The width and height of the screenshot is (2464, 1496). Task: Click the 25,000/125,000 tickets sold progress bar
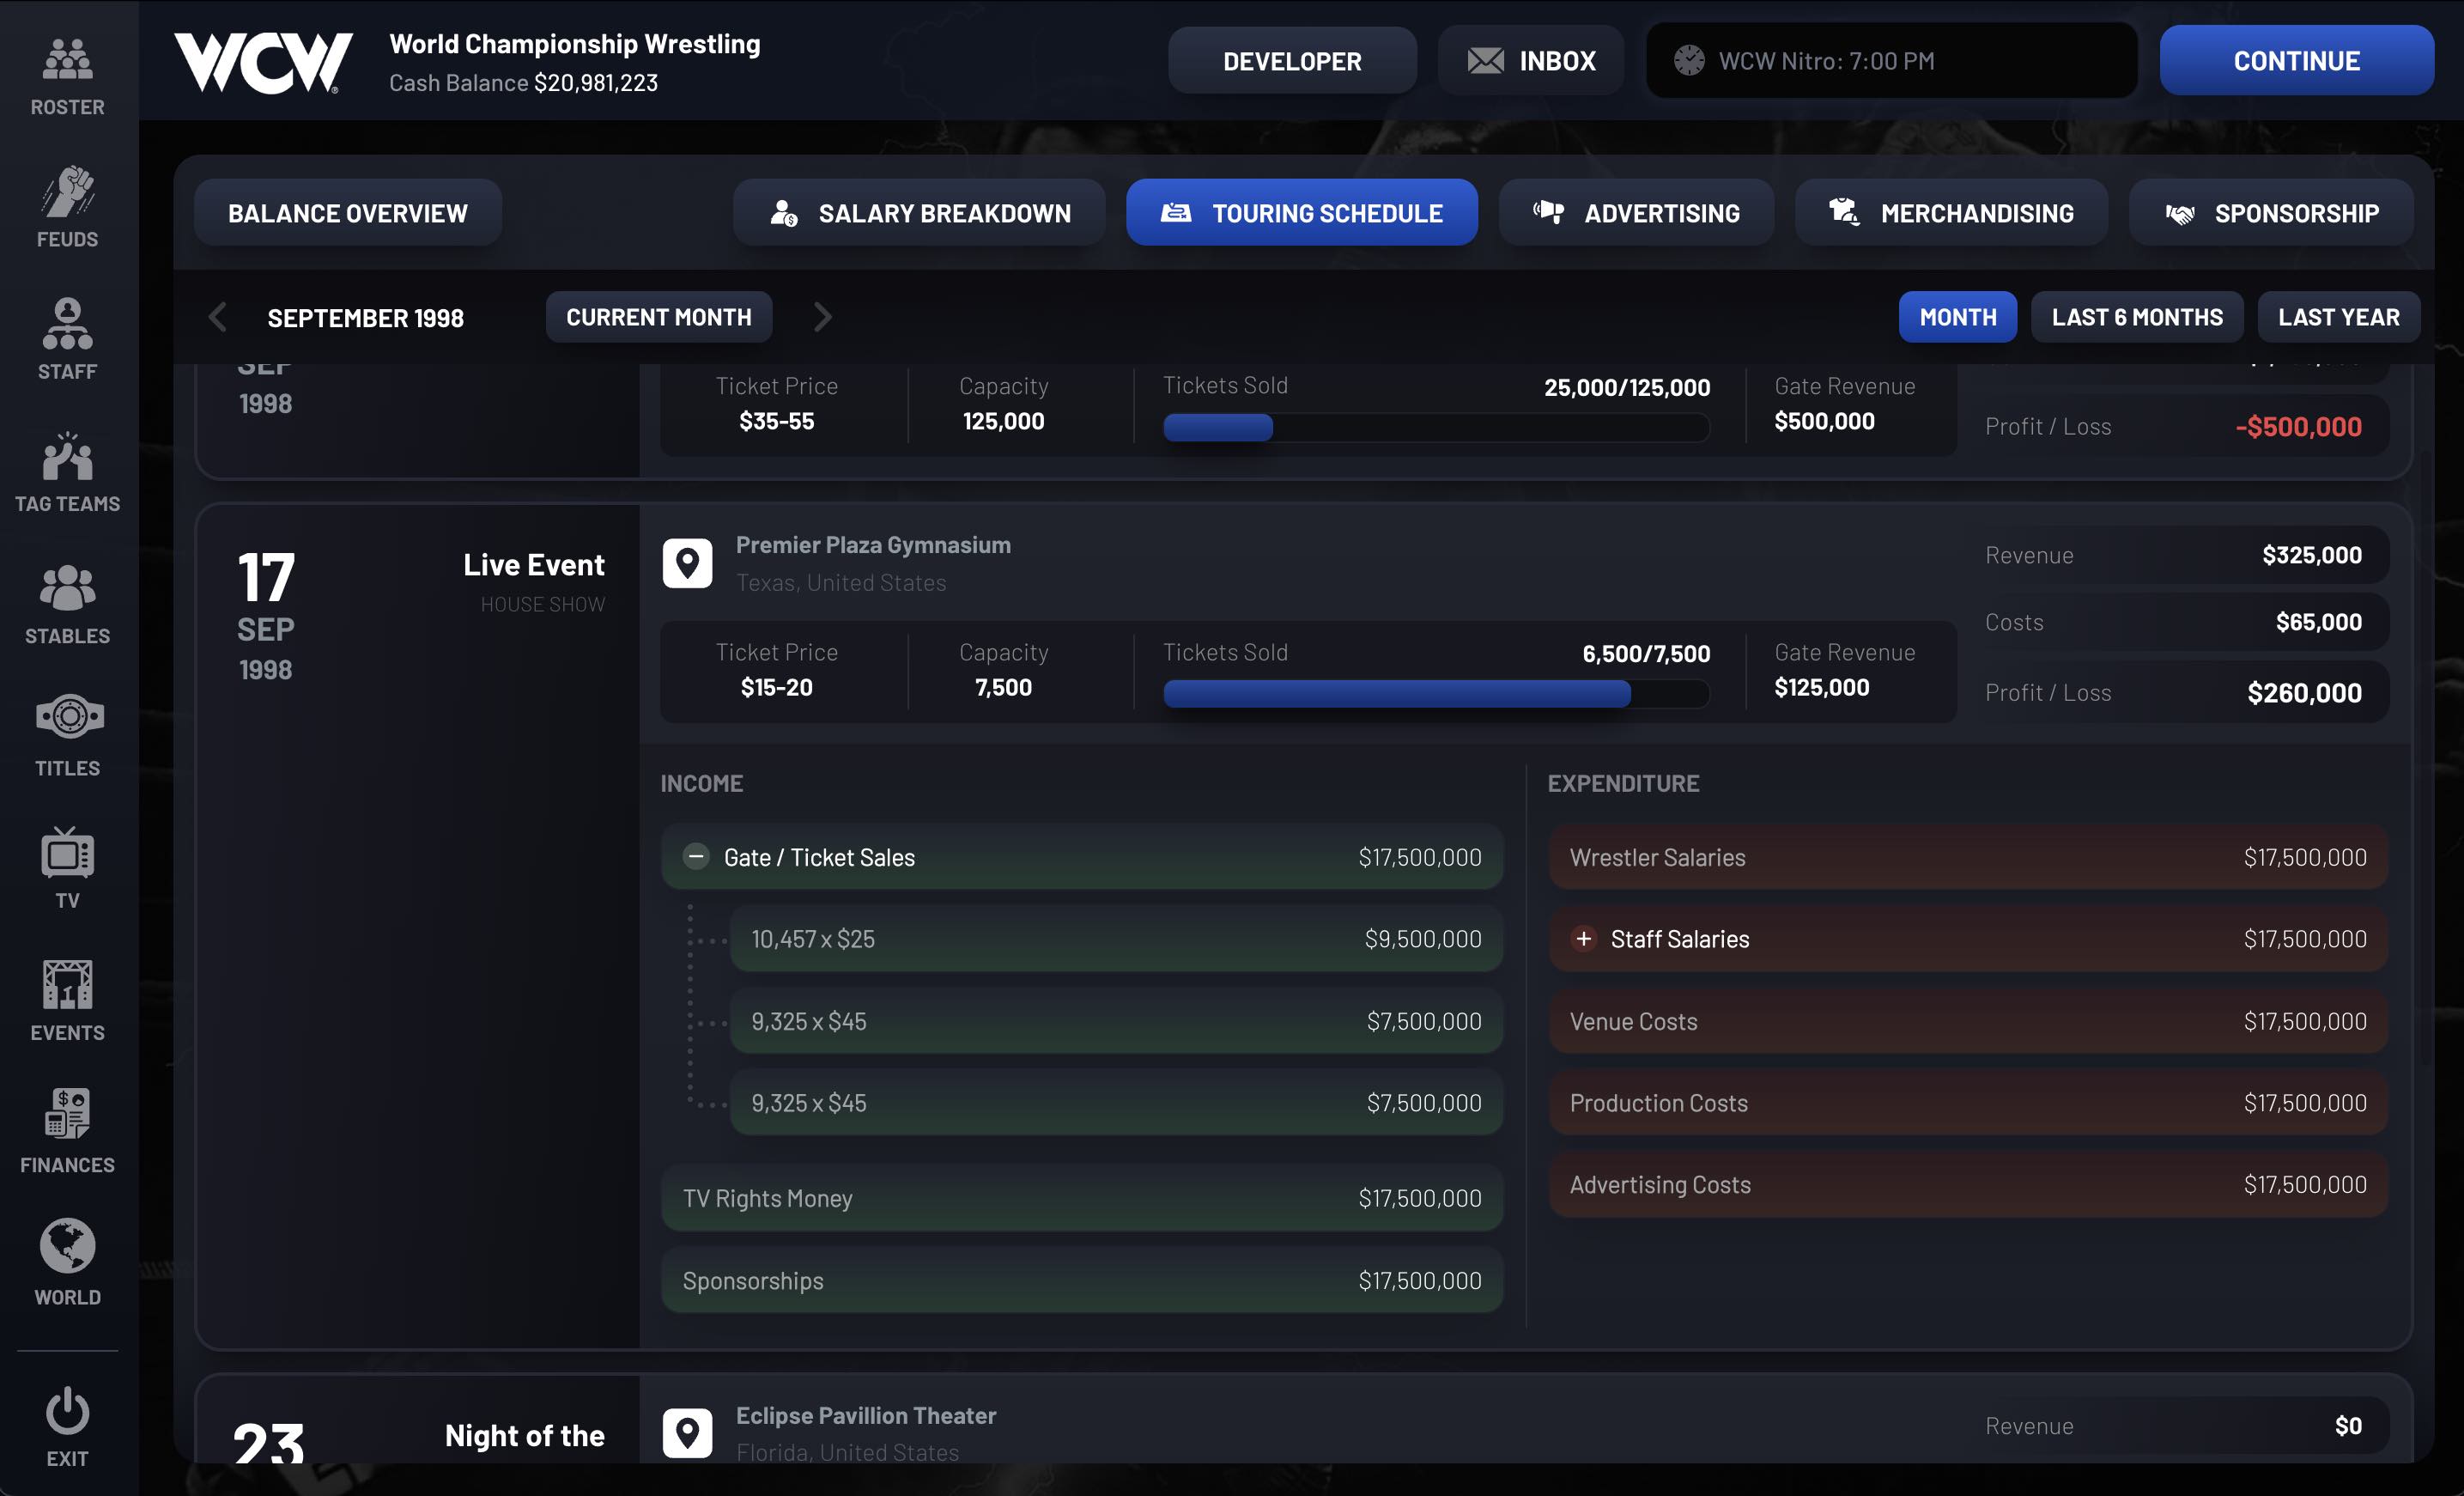[1436, 427]
